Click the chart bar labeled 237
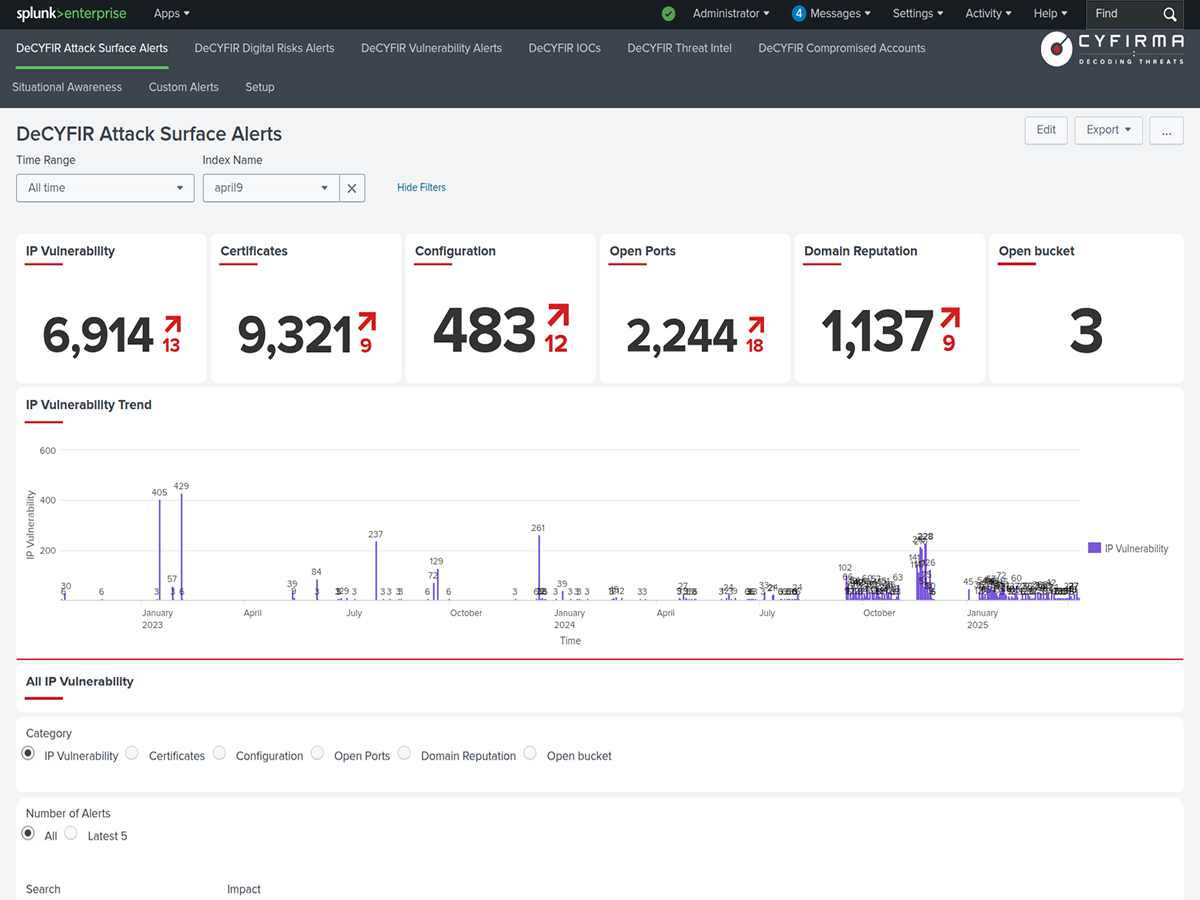Screen dimensions: 1200x900 point(376,570)
